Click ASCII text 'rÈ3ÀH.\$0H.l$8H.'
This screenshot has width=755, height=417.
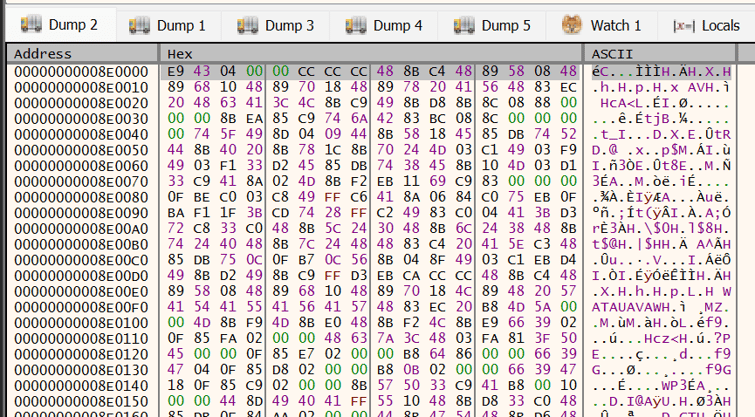[x=661, y=229]
